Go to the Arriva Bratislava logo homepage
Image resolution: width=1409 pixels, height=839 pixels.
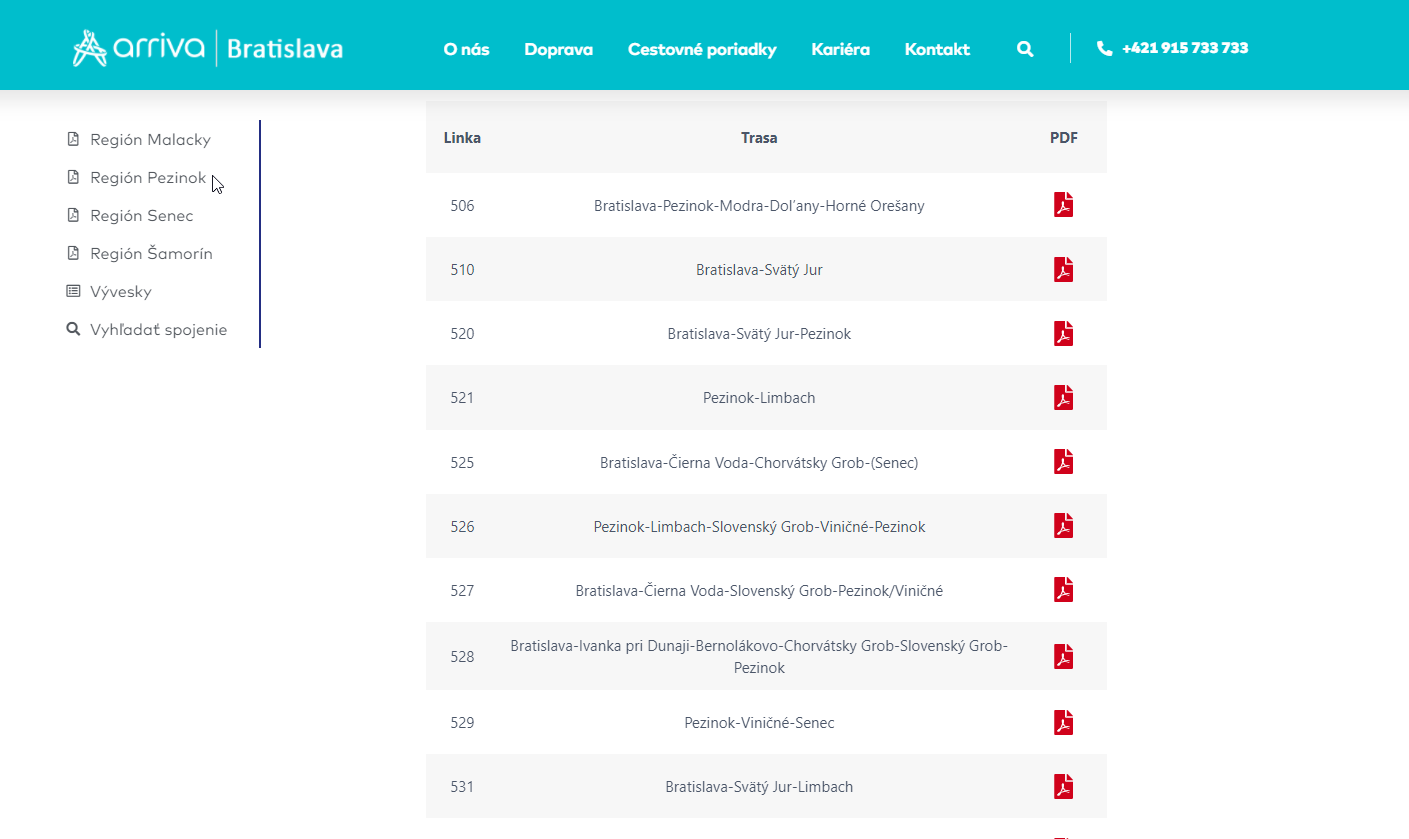tap(208, 48)
